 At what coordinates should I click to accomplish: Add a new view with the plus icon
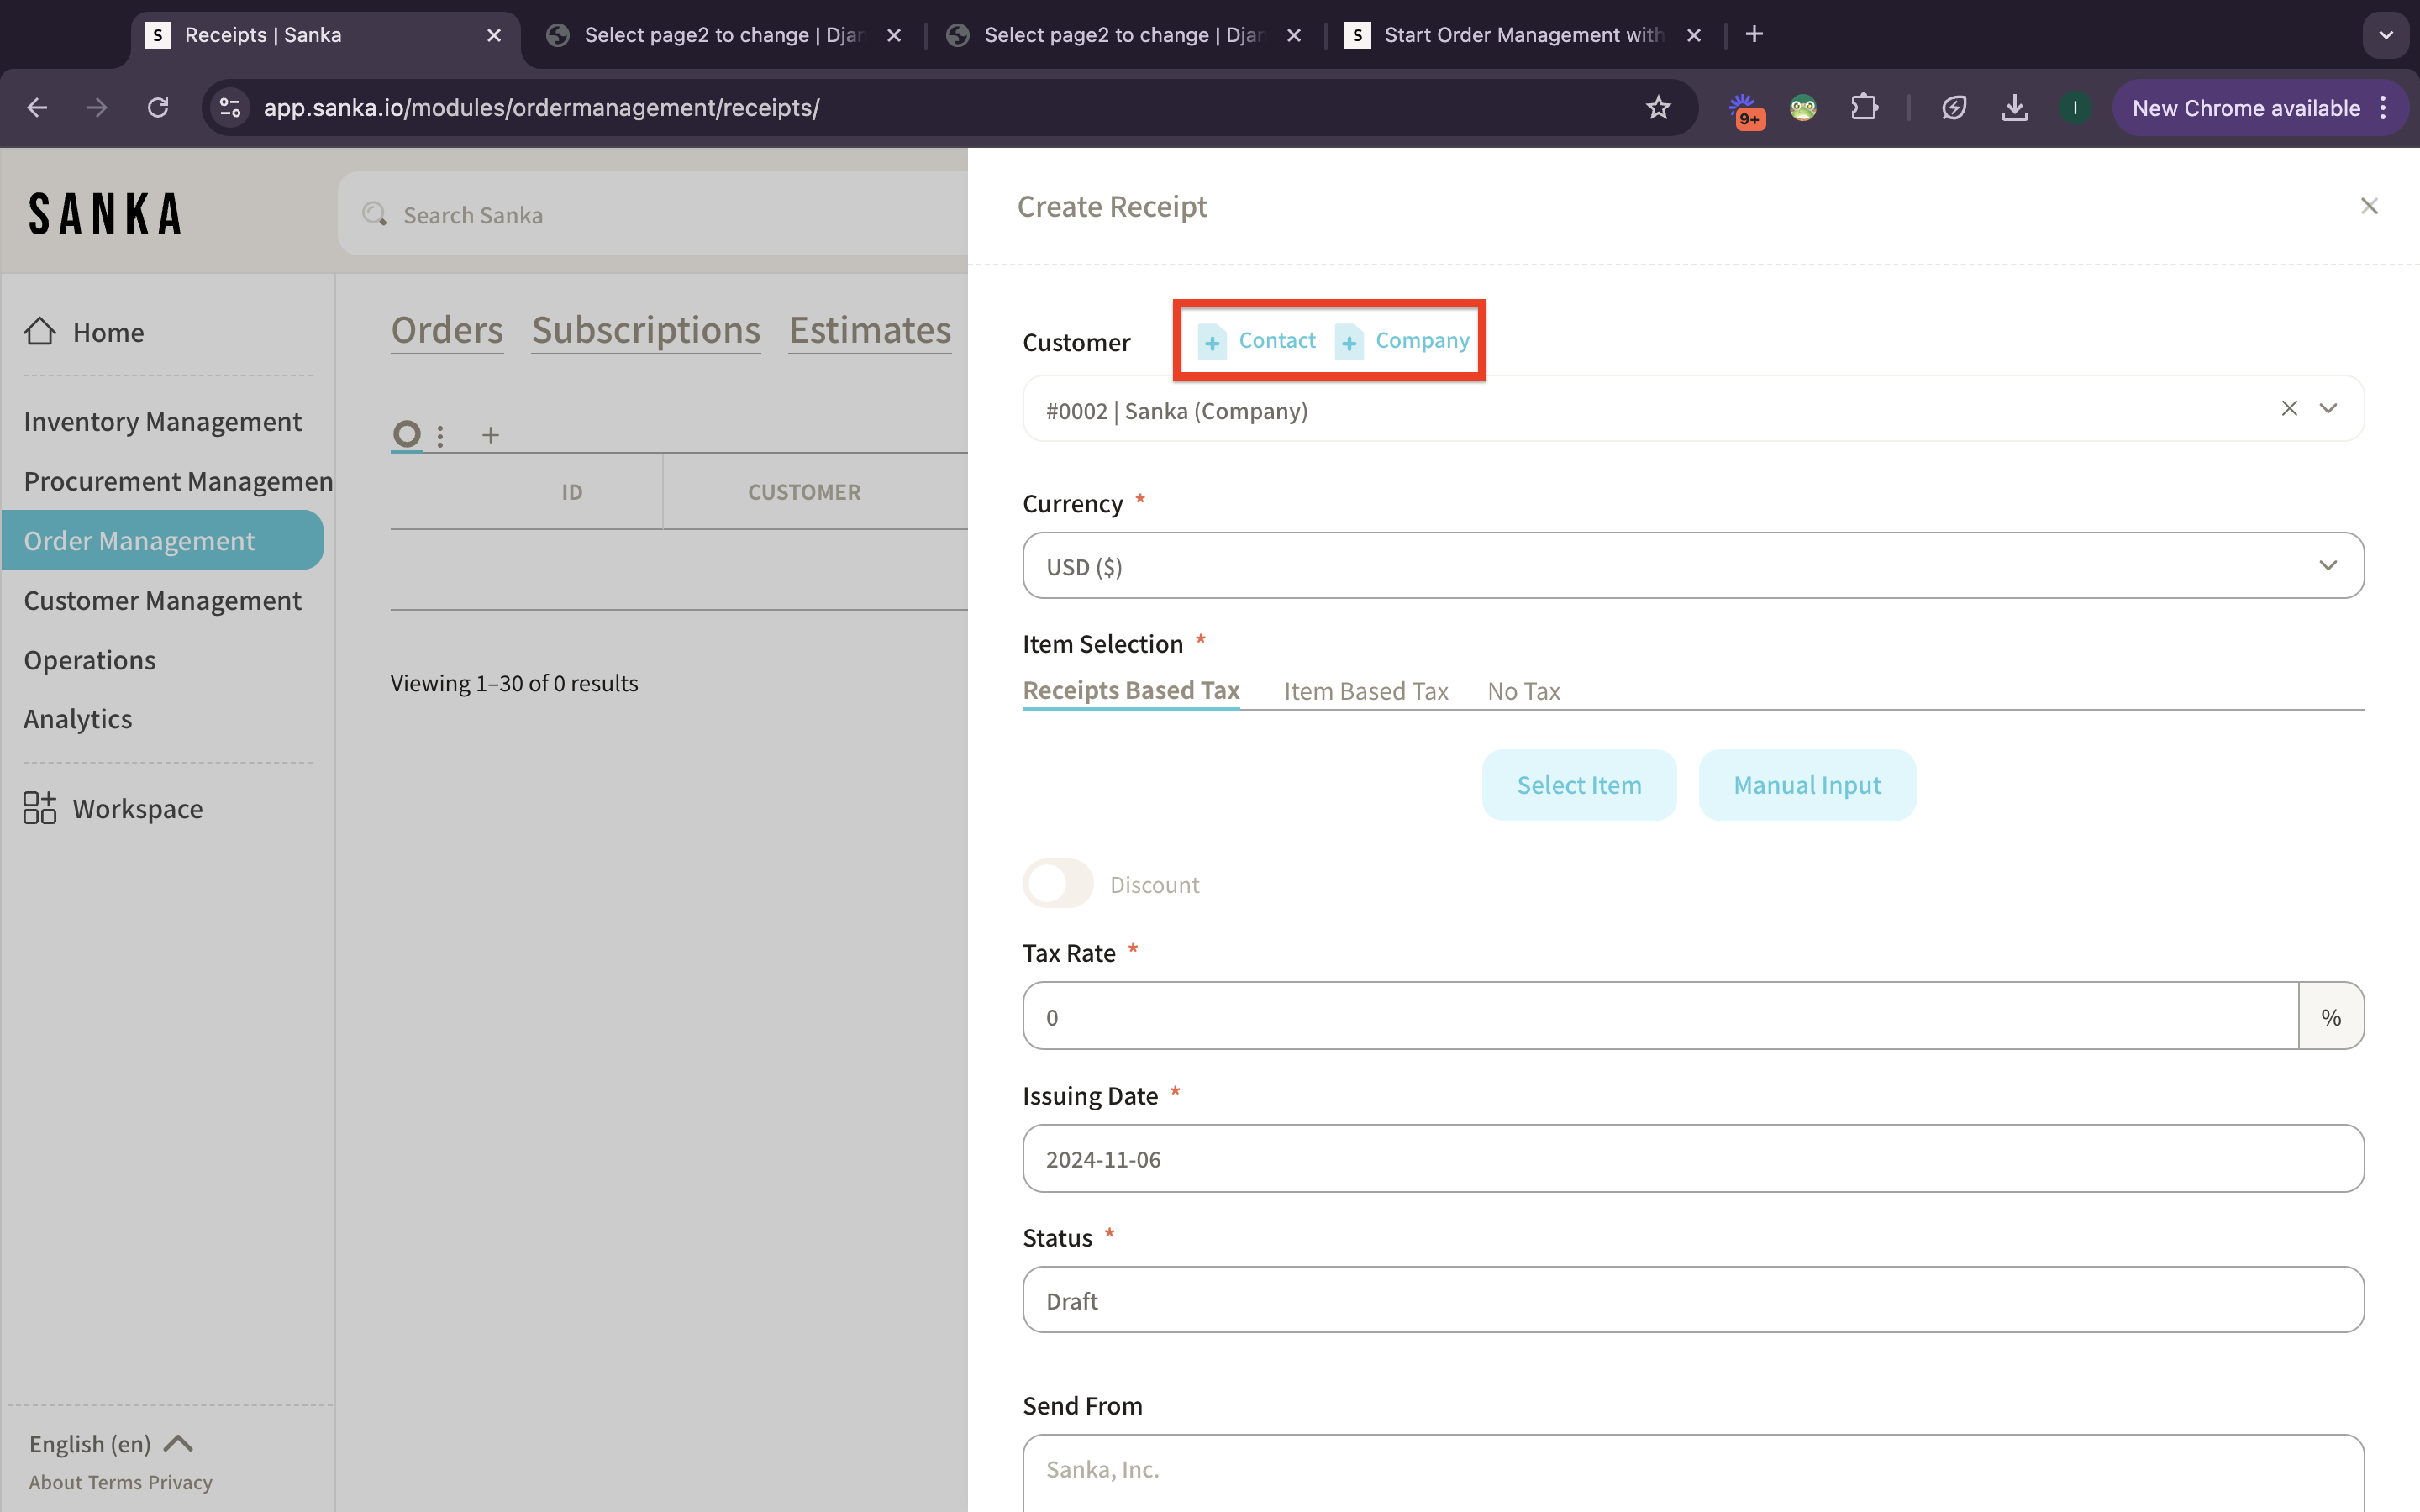tap(490, 435)
